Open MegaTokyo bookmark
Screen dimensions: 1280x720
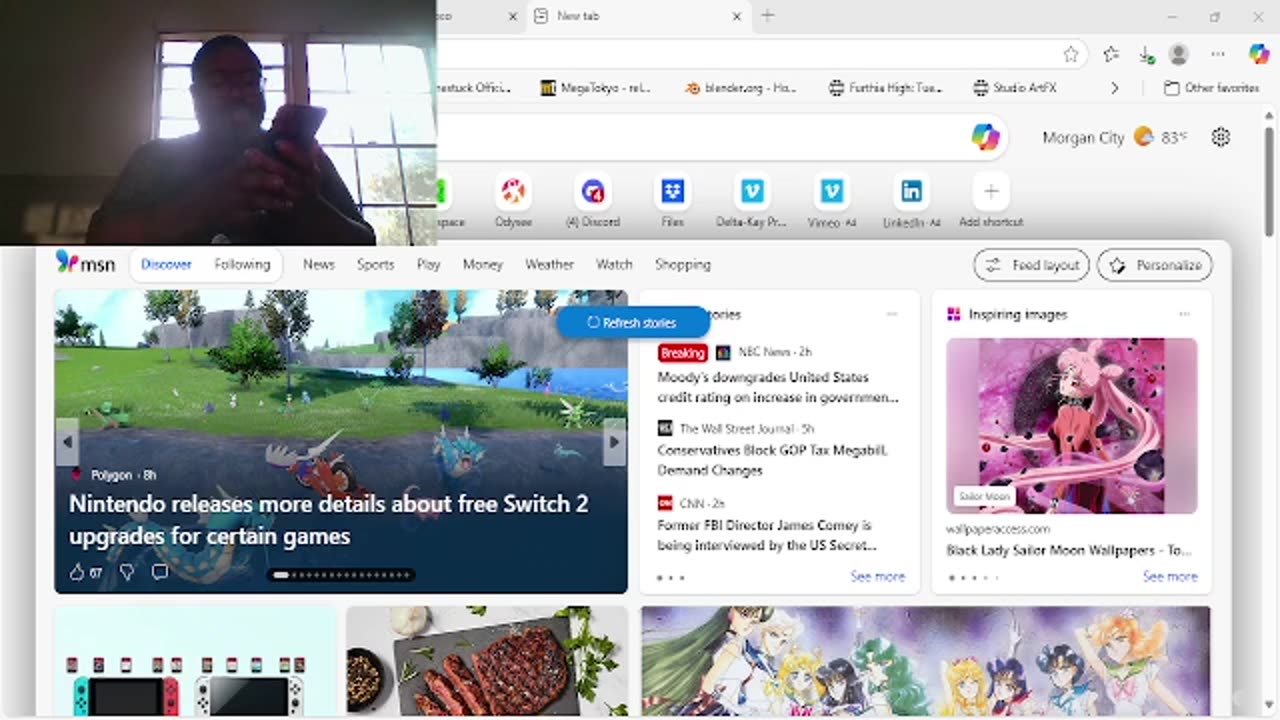pos(596,88)
